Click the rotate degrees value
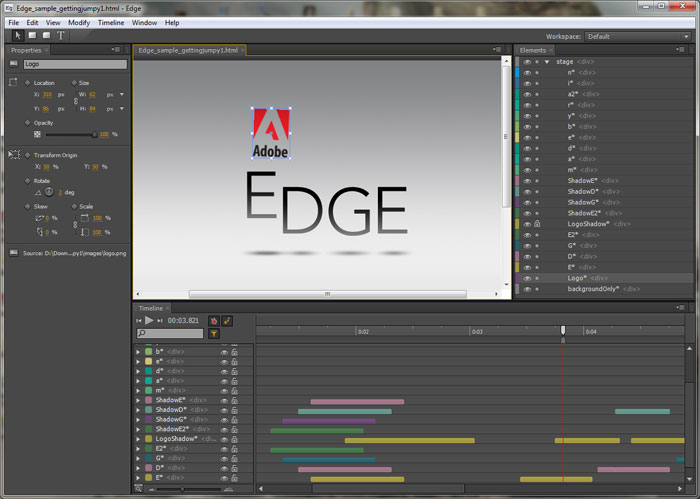This screenshot has width=700, height=499. pos(60,192)
